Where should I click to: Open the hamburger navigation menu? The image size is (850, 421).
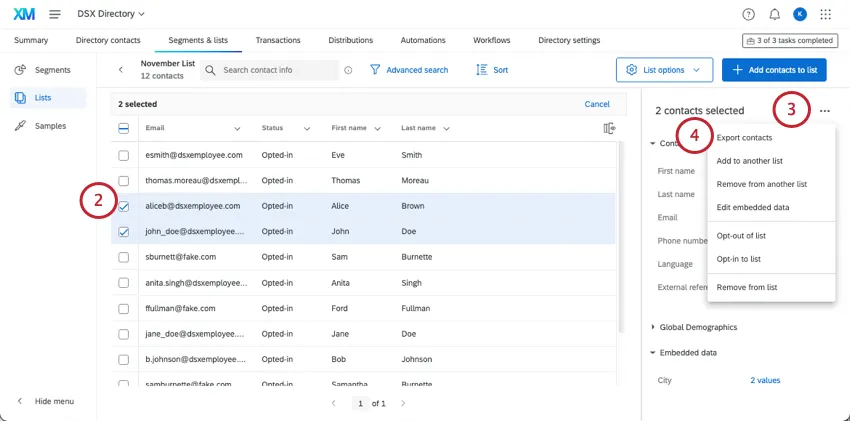click(x=54, y=14)
